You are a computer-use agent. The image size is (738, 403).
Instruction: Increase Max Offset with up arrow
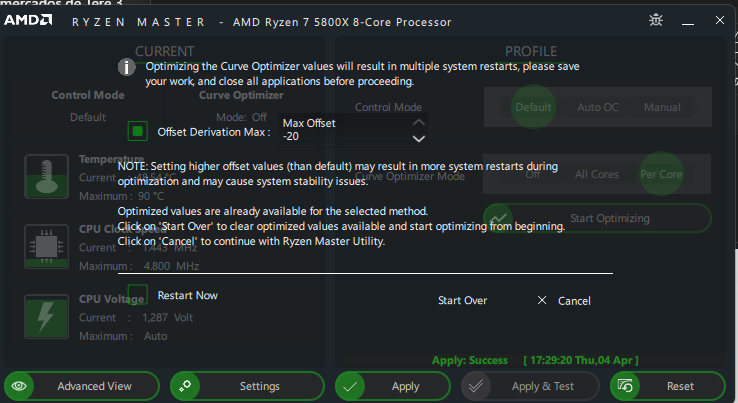(418, 123)
